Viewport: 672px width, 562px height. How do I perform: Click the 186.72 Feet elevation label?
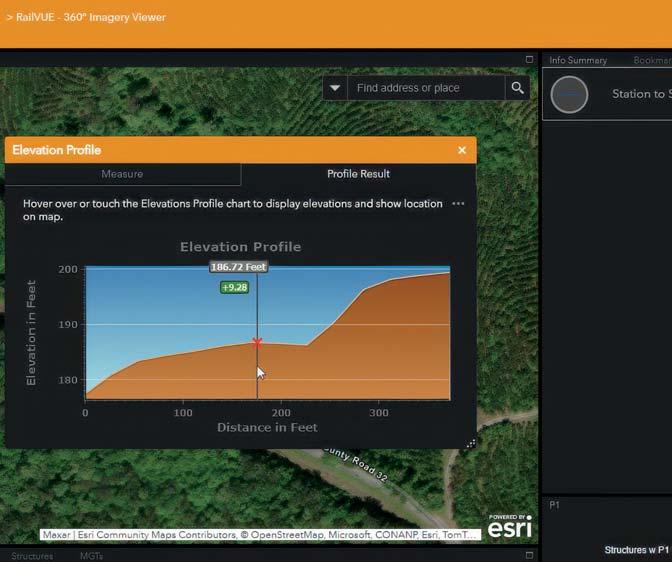pos(238,267)
